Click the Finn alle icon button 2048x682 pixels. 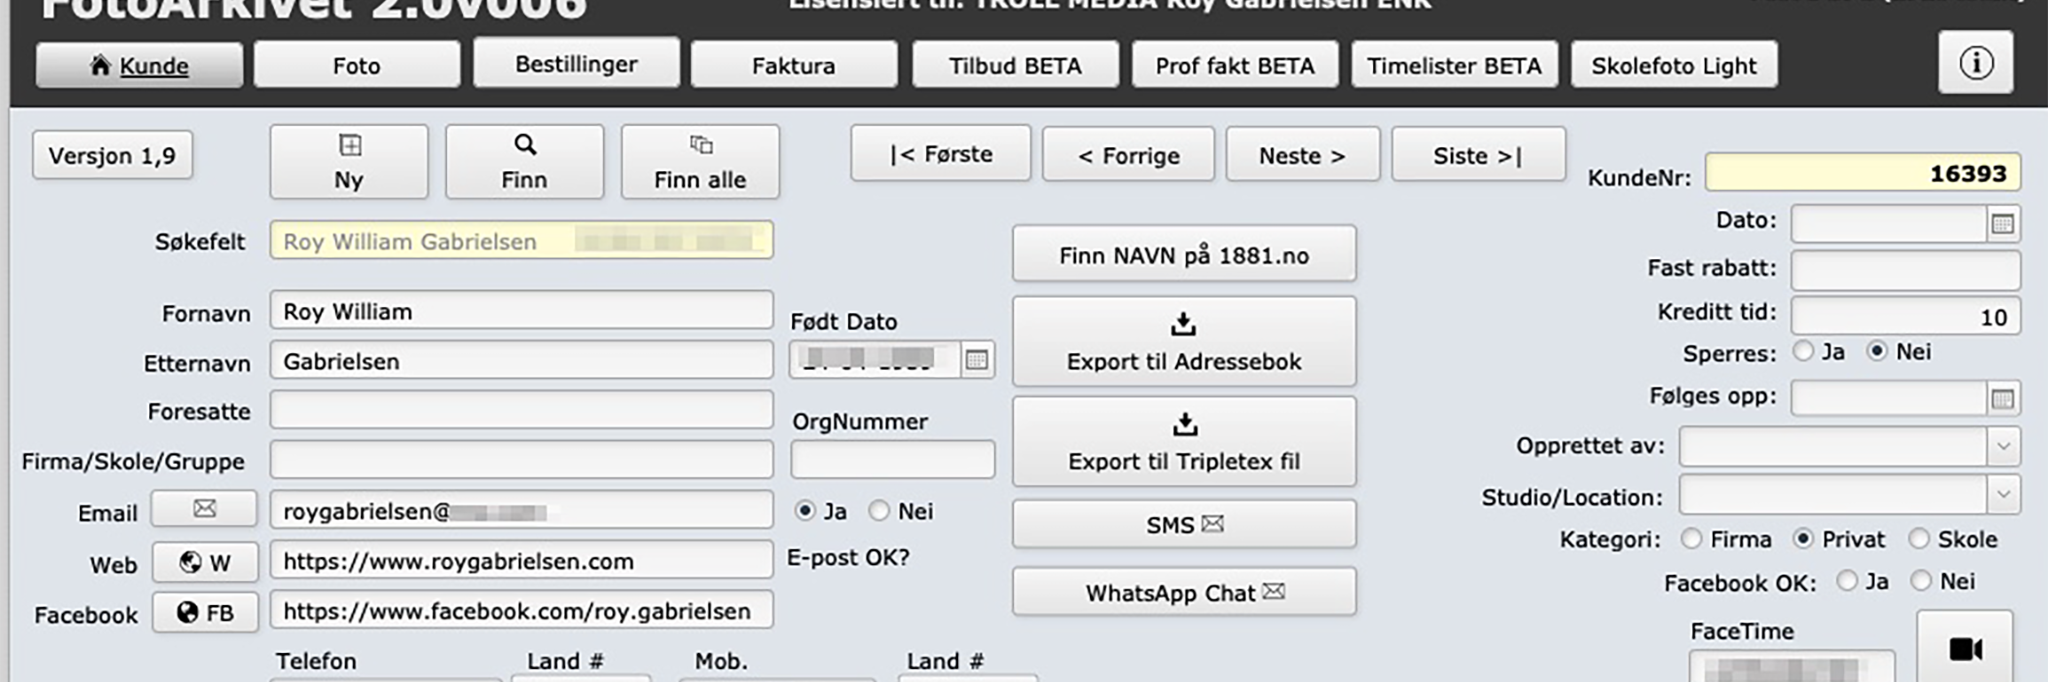tap(700, 162)
